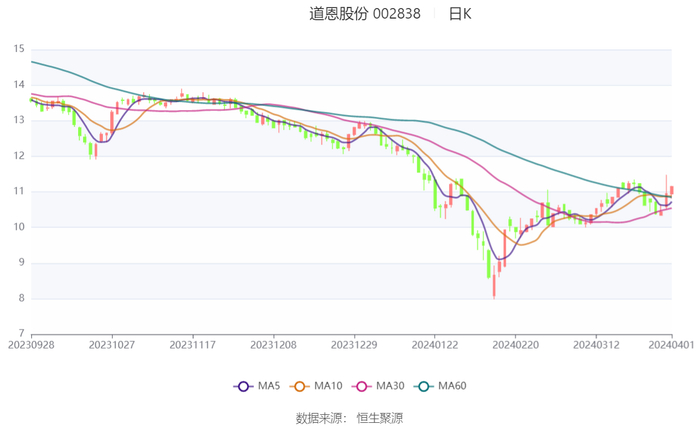Click the 20230928 start date axis label
Screen dimensions: 700x426
tap(32, 343)
